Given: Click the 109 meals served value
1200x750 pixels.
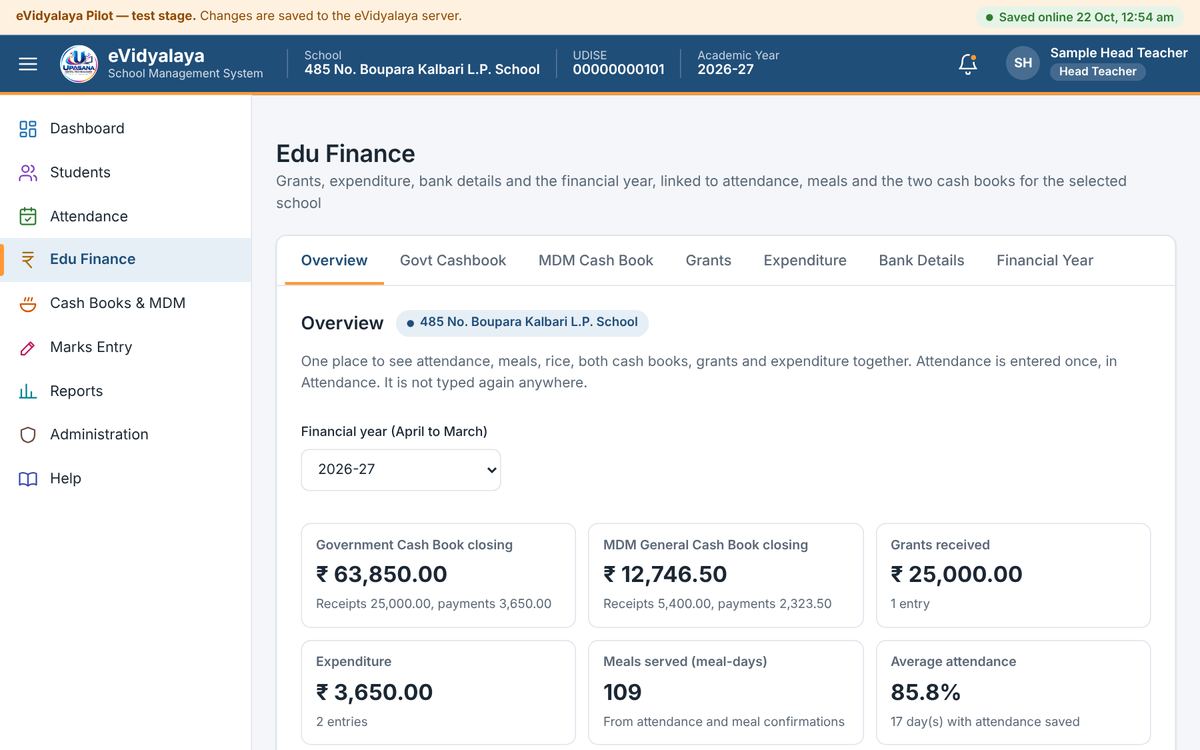Looking at the screenshot, I should click(x=623, y=692).
